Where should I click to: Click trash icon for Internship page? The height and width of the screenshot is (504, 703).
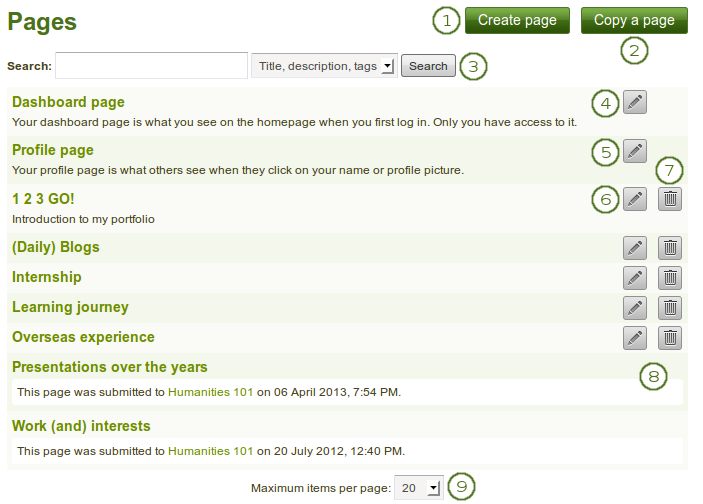(670, 277)
